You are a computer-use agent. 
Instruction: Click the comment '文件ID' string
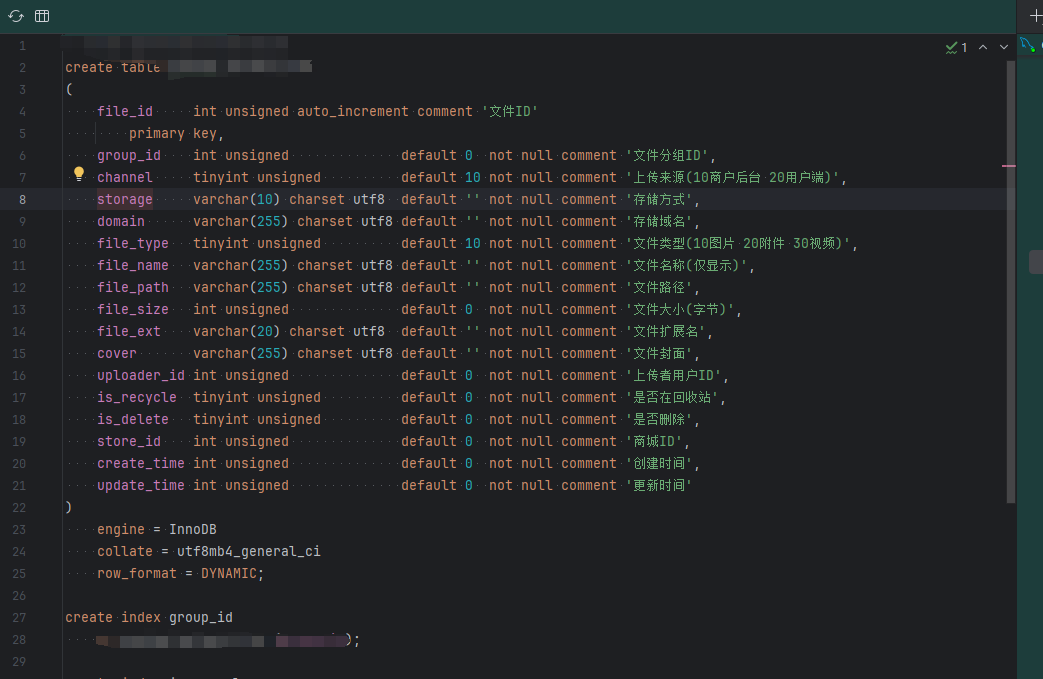tap(510, 111)
